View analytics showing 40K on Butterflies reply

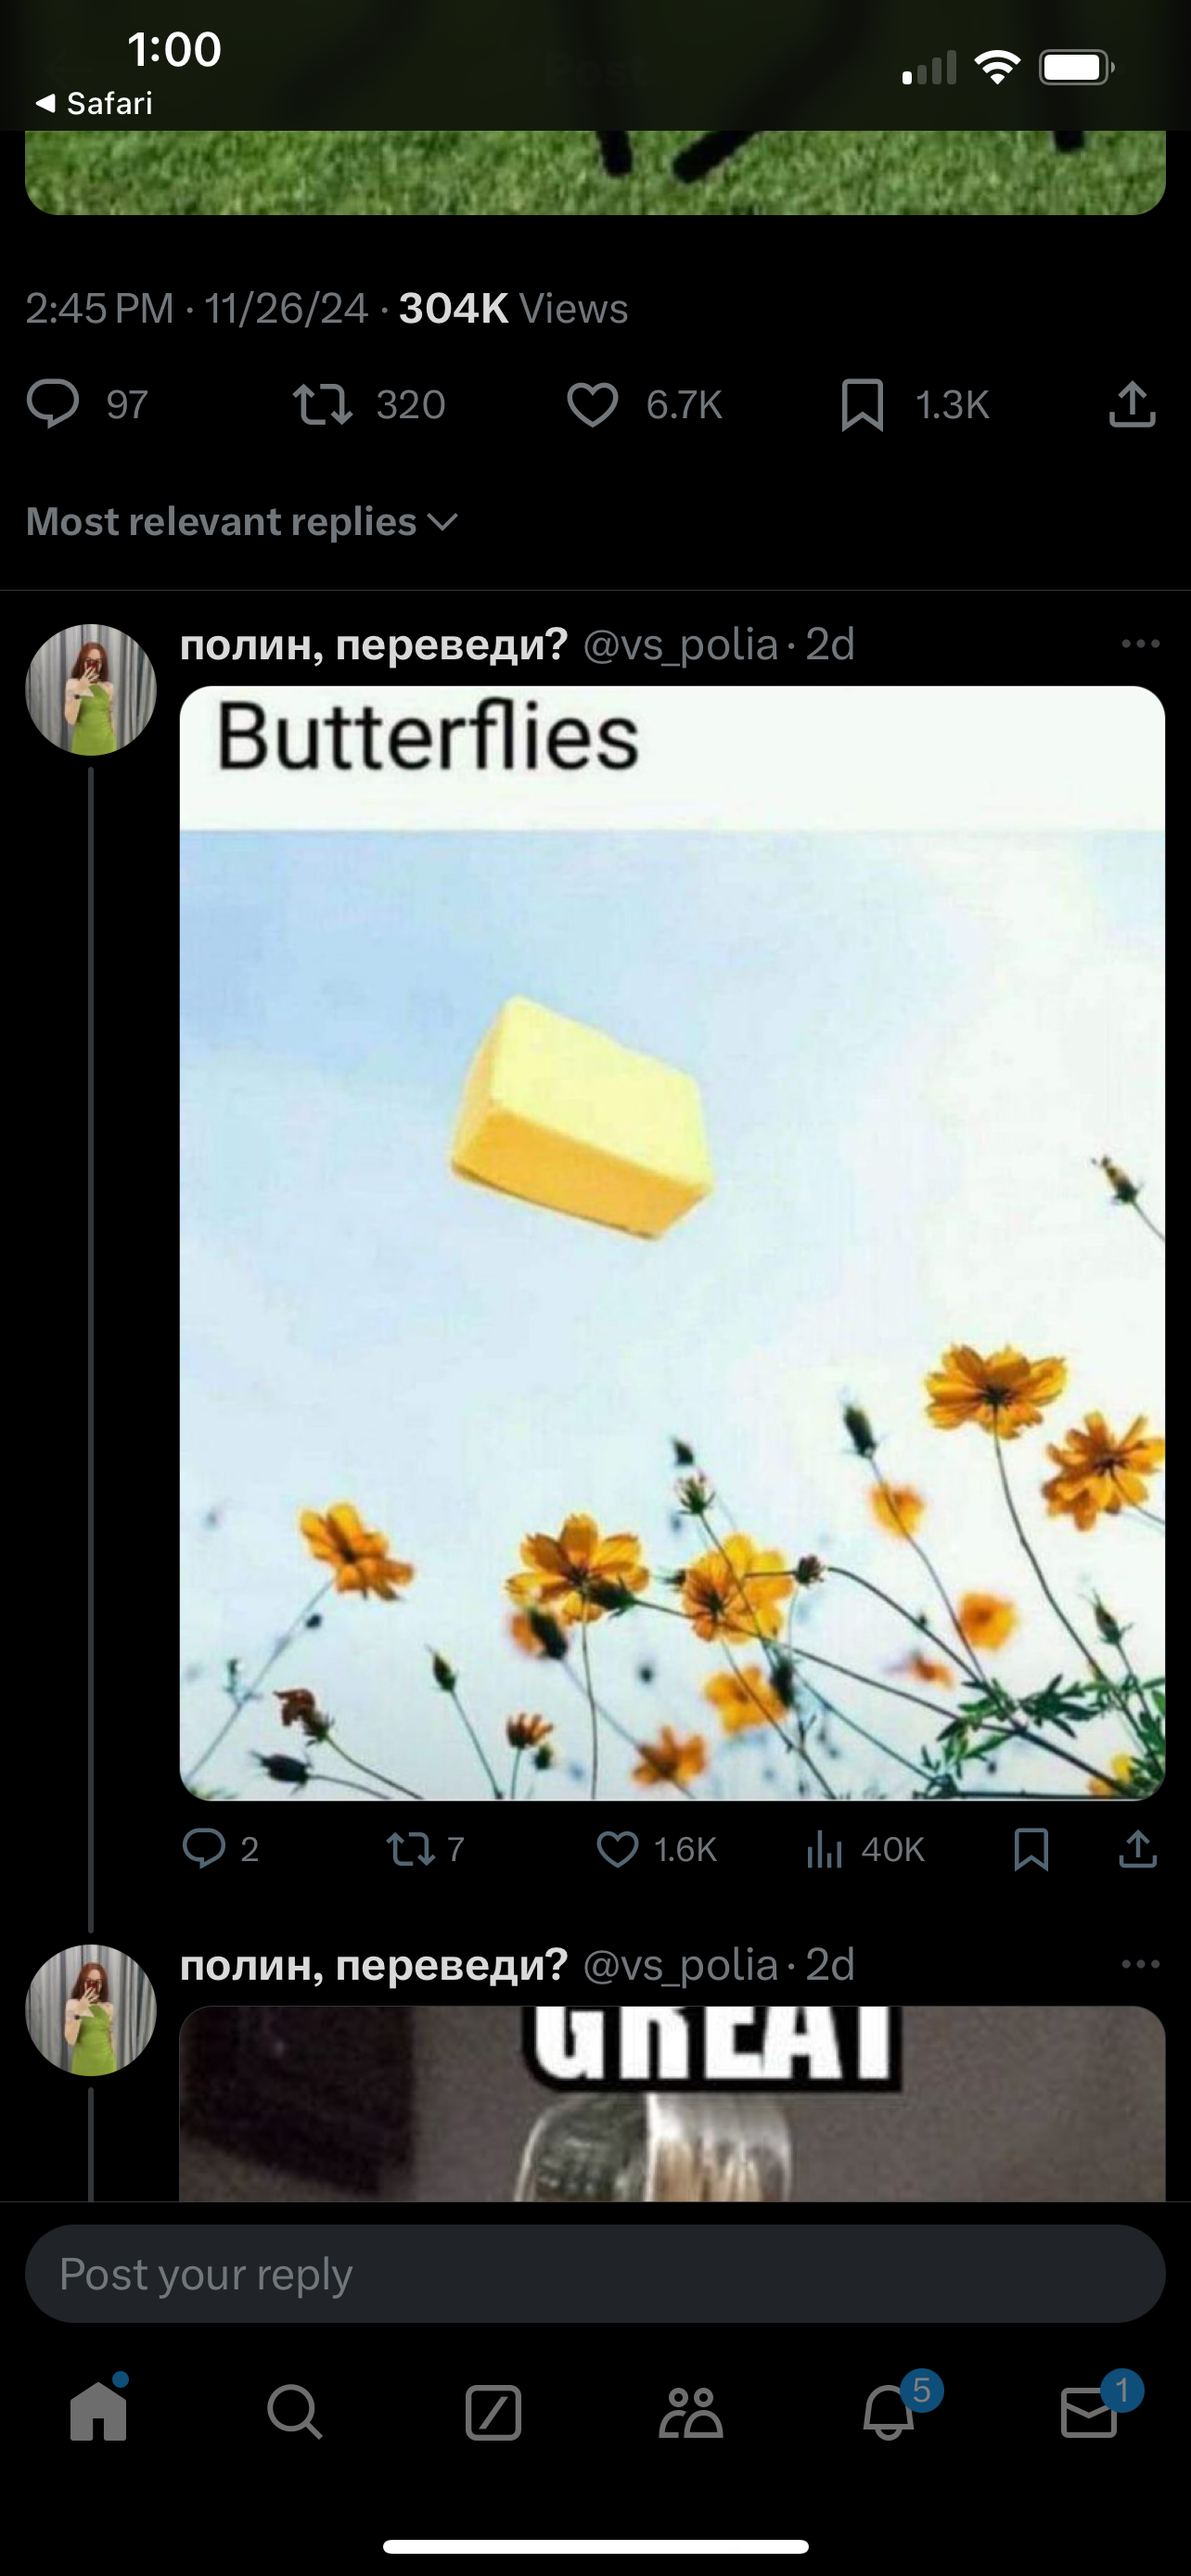(824, 1849)
